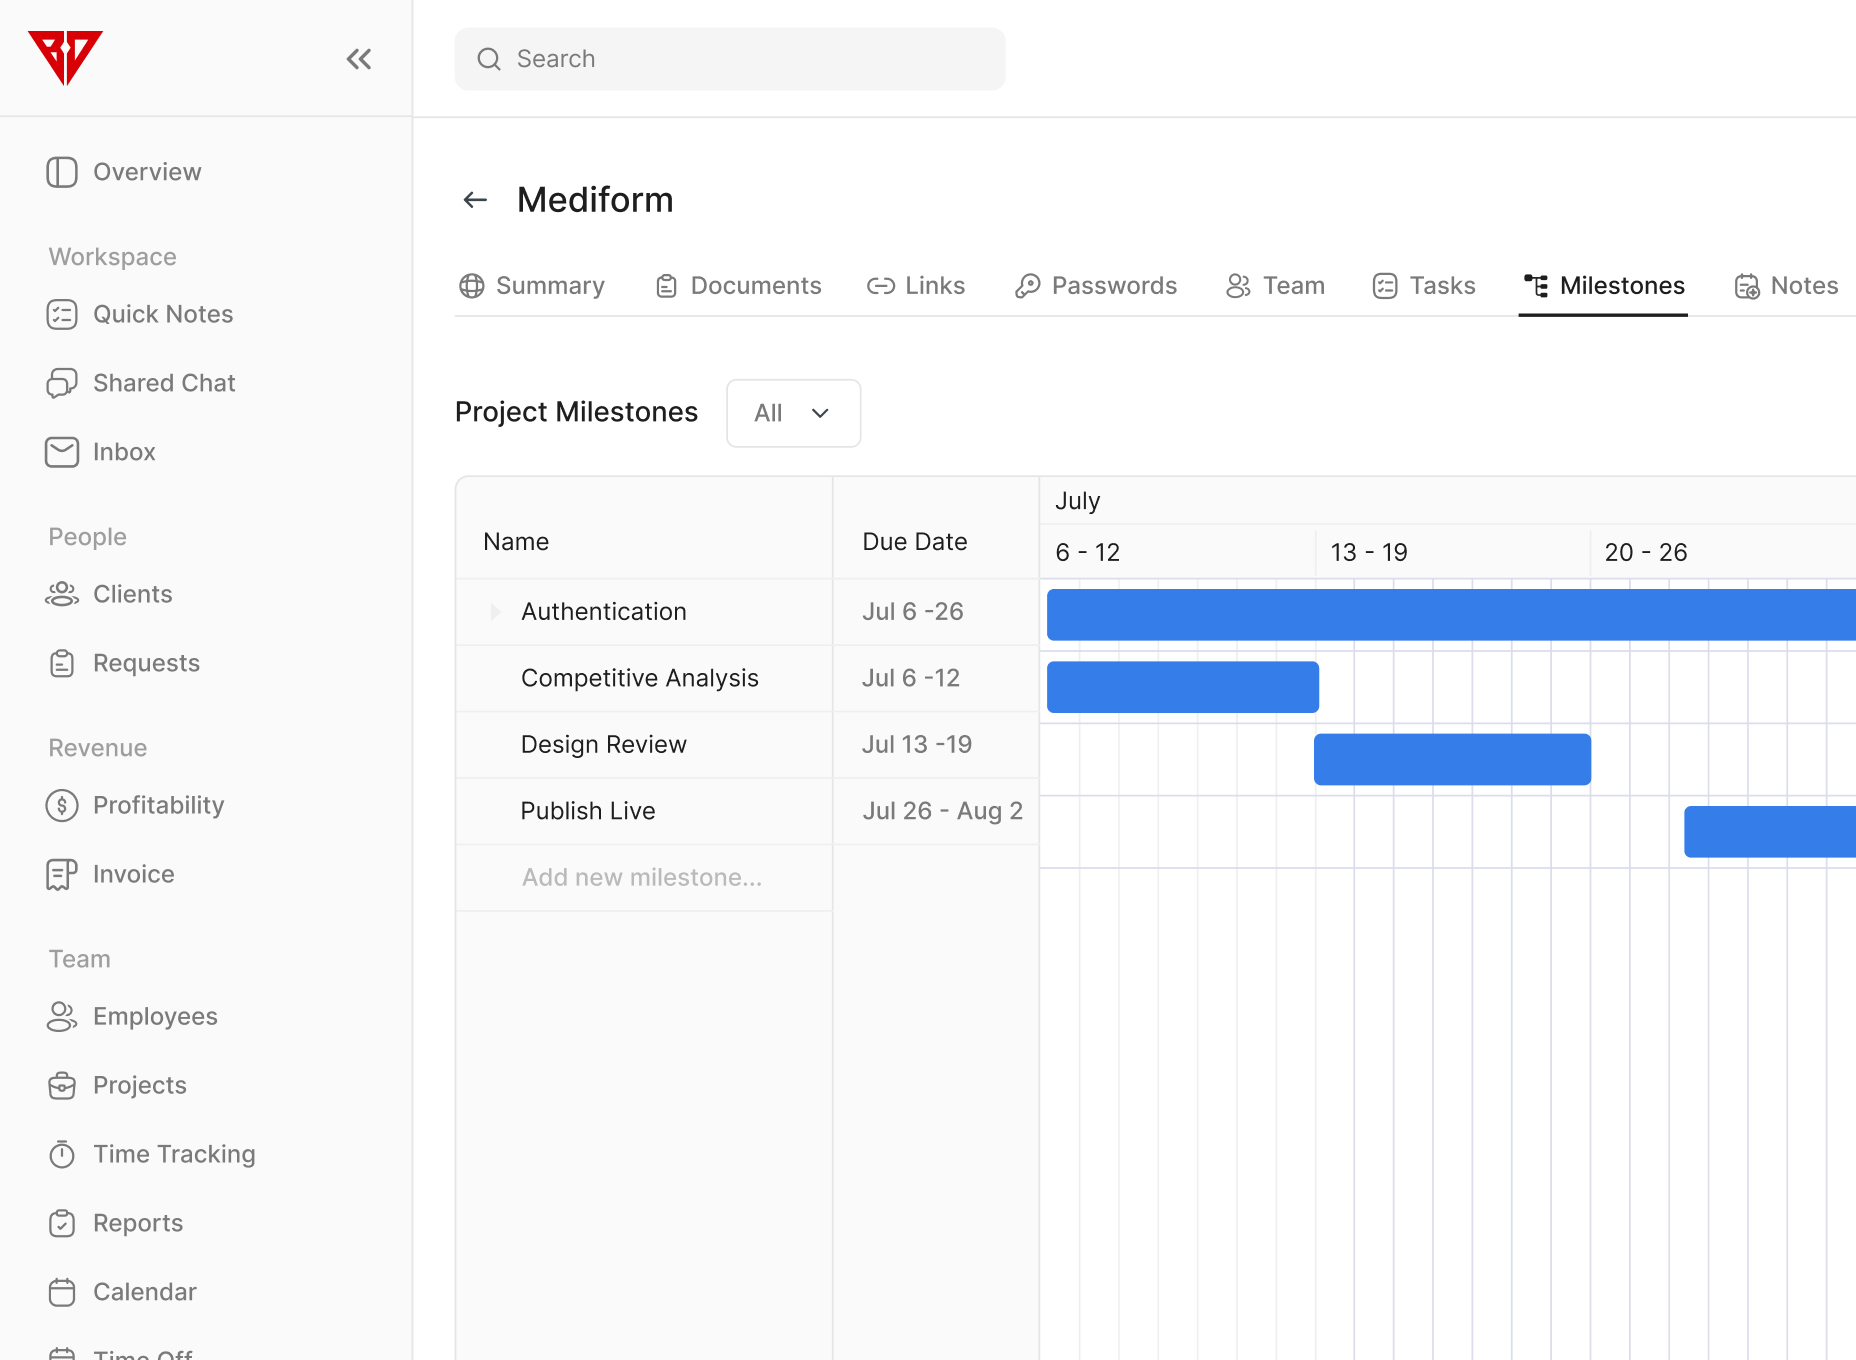Open the All milestones filter dropdown
The width and height of the screenshot is (1856, 1360).
point(793,413)
